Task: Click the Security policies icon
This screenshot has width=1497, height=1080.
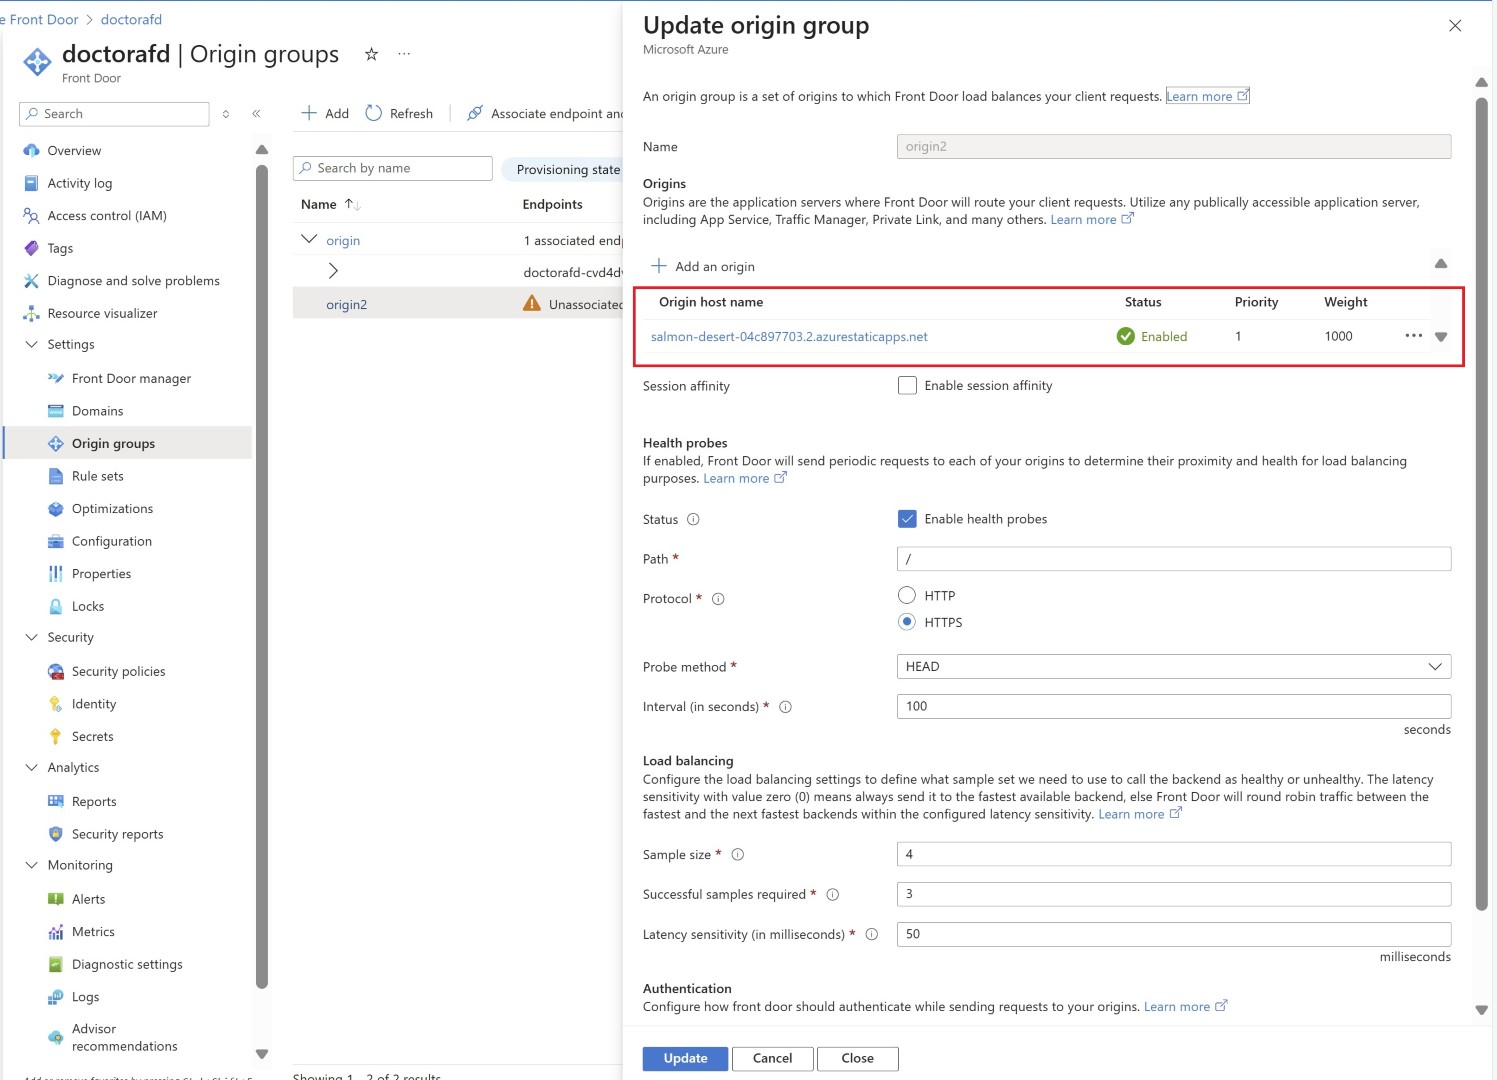Action: point(56,671)
